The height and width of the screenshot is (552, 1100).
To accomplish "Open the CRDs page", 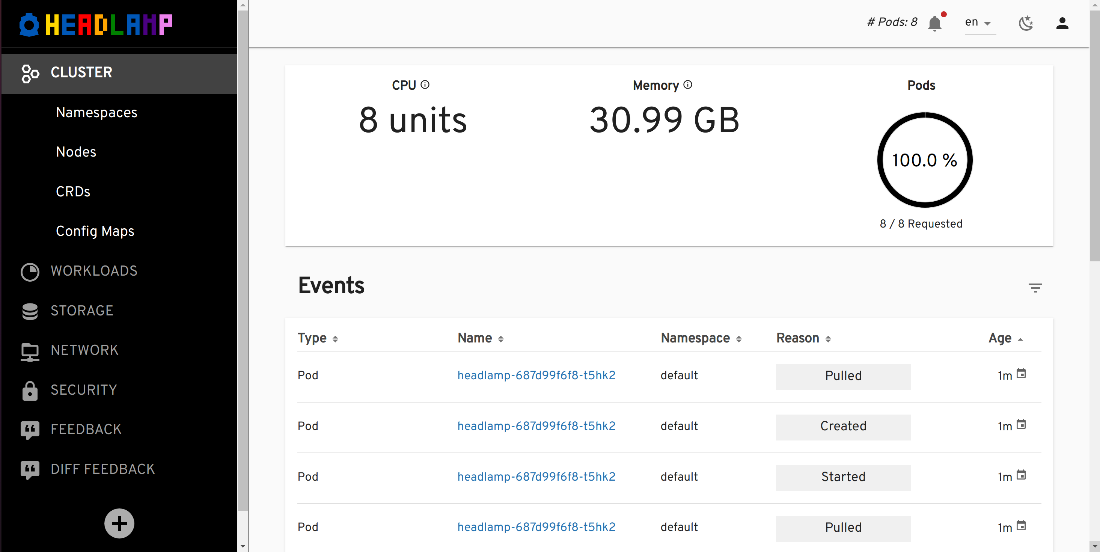I will coord(73,191).
